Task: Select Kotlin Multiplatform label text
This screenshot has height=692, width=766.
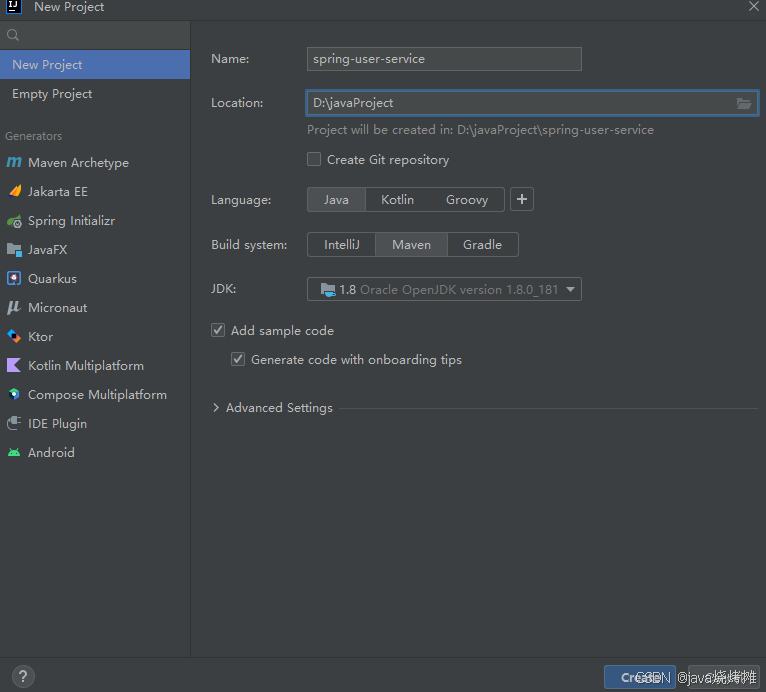Action: coord(86,366)
